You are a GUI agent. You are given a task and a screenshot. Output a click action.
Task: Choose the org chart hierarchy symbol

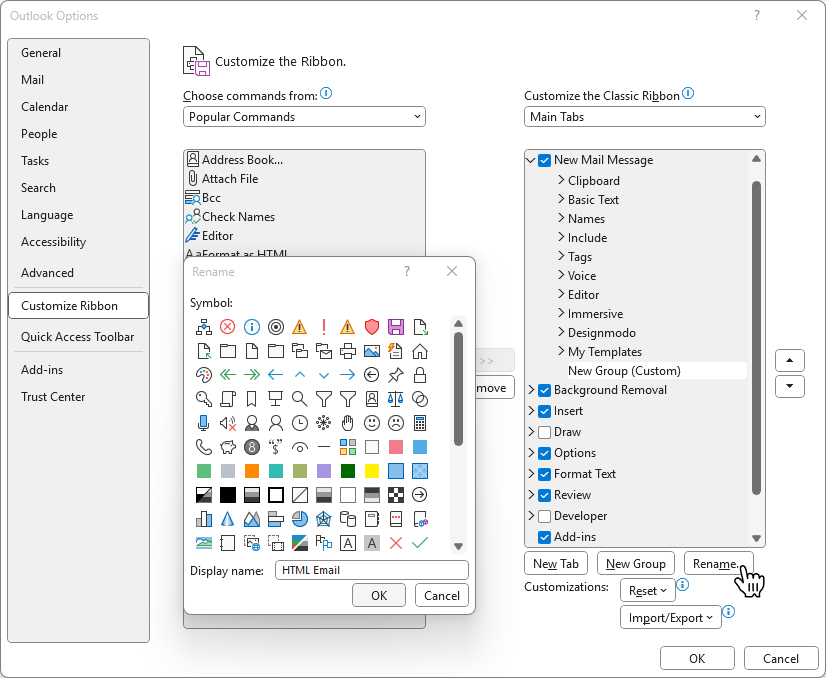click(204, 327)
